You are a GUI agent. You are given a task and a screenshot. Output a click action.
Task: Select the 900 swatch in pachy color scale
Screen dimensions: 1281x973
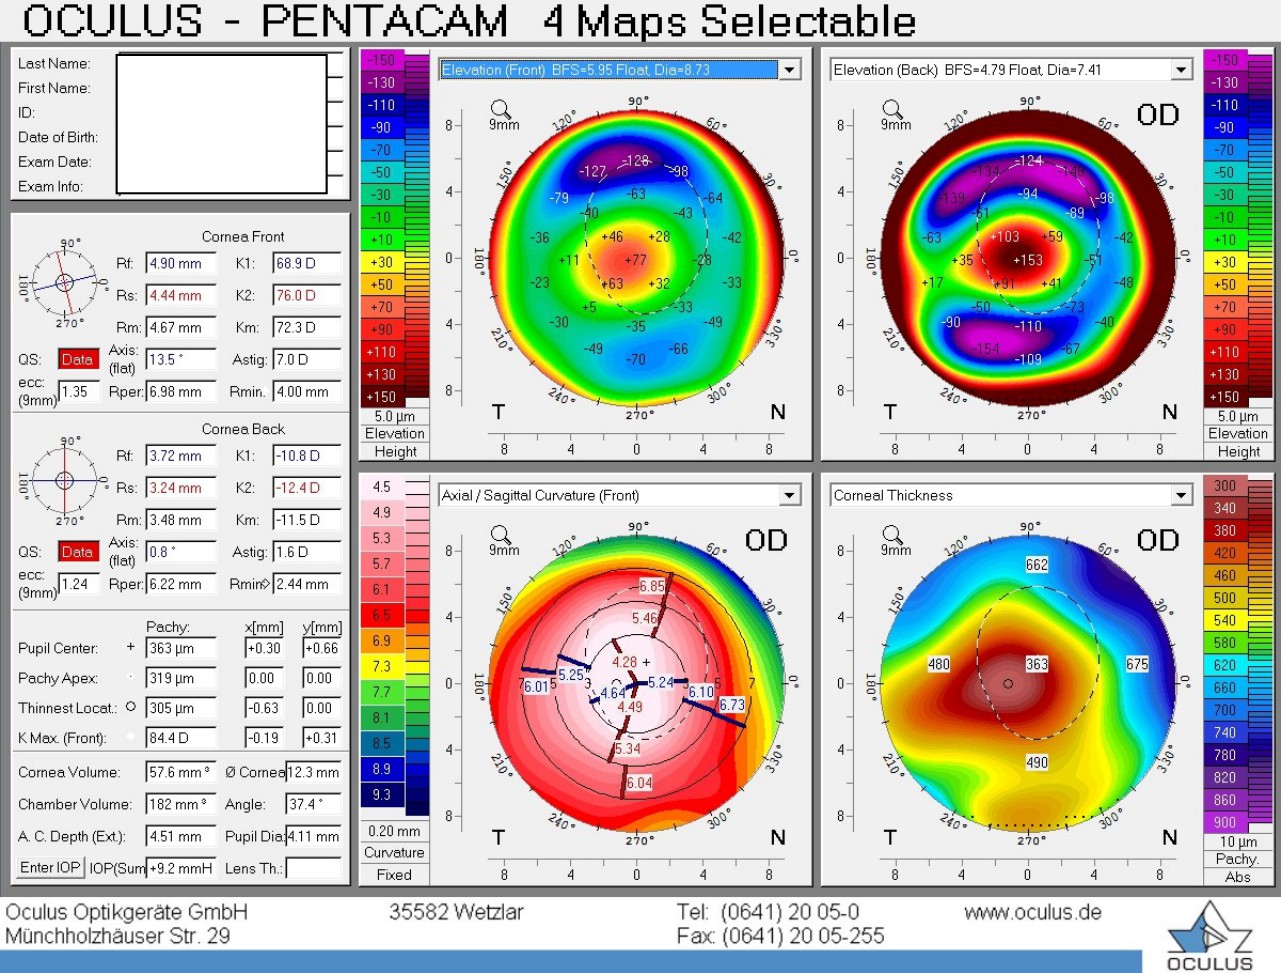pyautogui.click(x=1225, y=822)
